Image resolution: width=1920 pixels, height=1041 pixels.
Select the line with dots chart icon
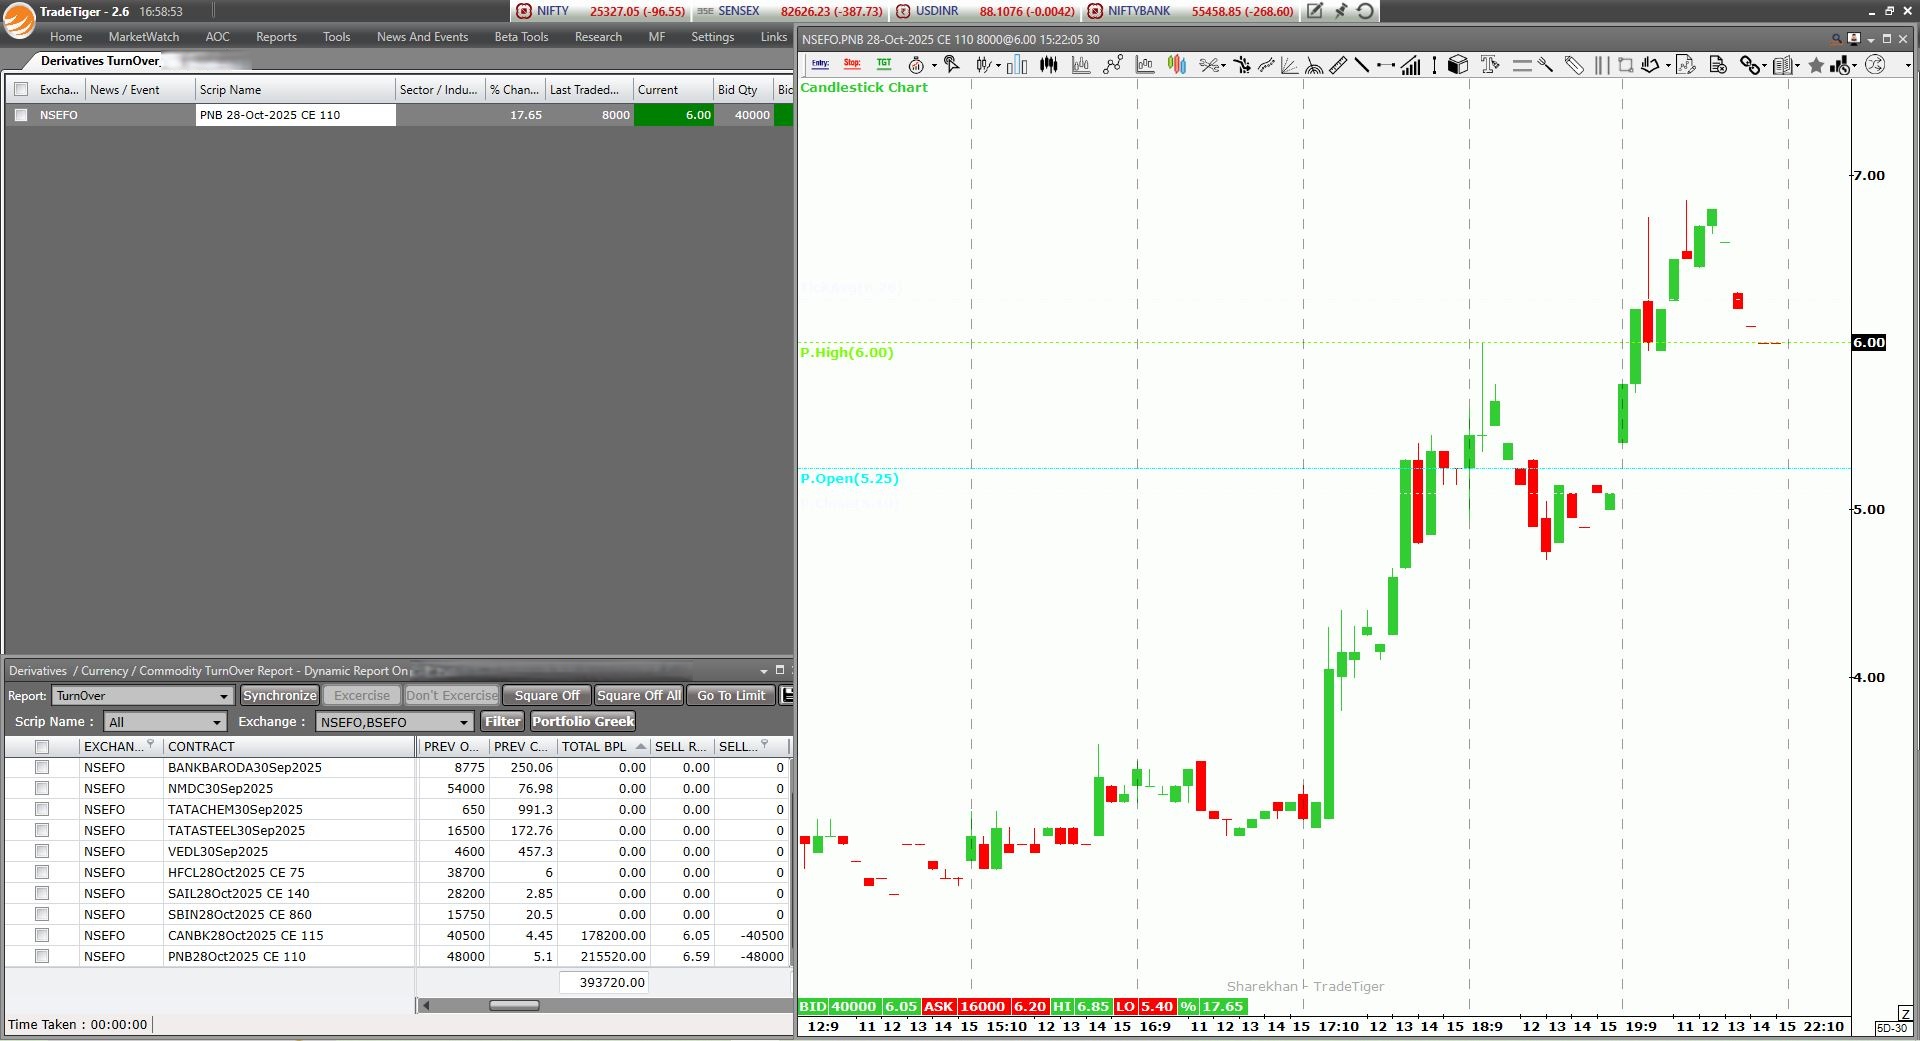tap(1113, 65)
